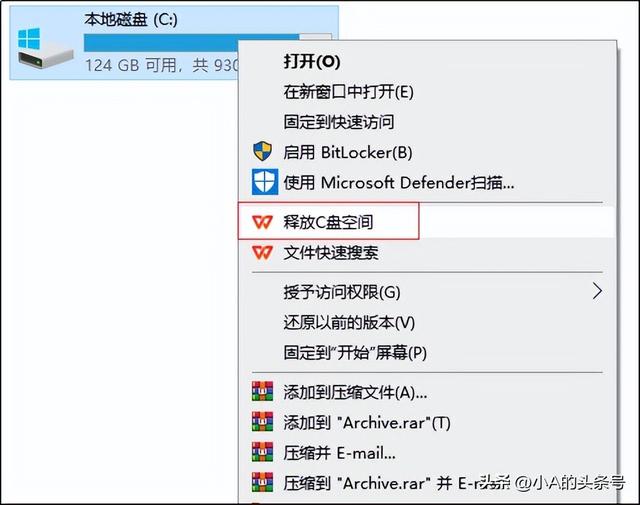Click the 本地磁盘 (C:) drive label
The width and height of the screenshot is (640, 505).
click(132, 17)
